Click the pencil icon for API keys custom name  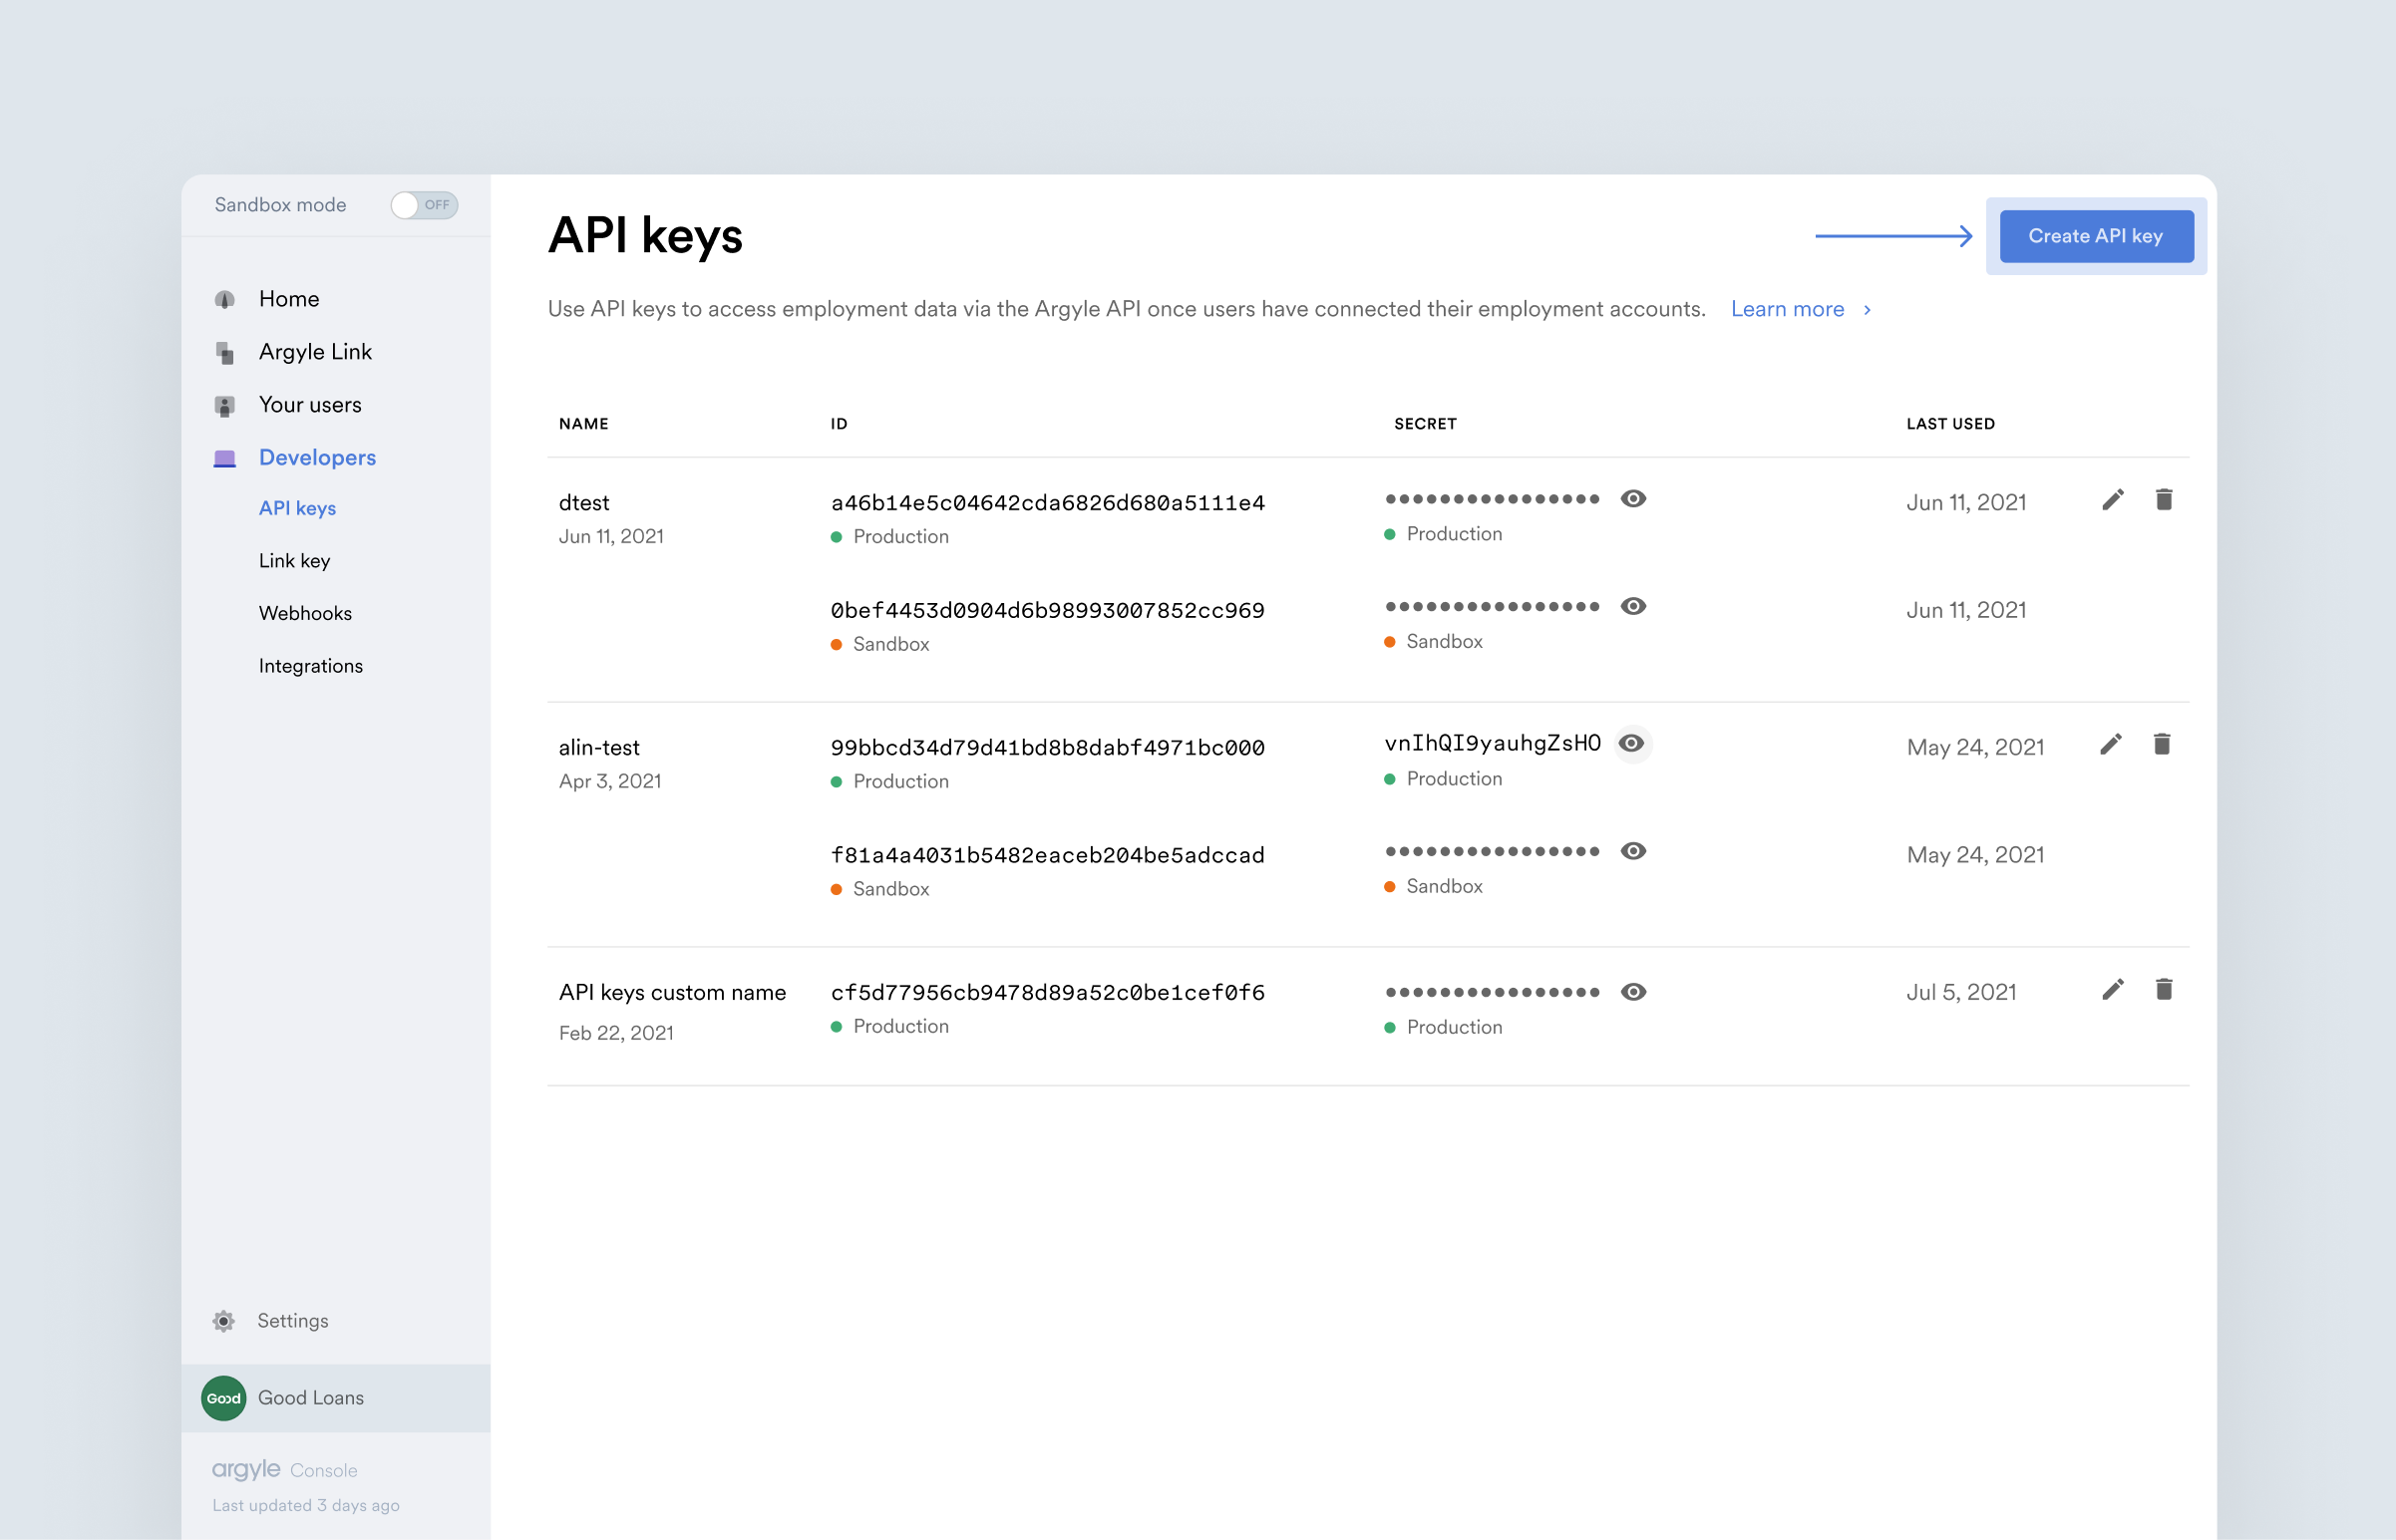2112,990
